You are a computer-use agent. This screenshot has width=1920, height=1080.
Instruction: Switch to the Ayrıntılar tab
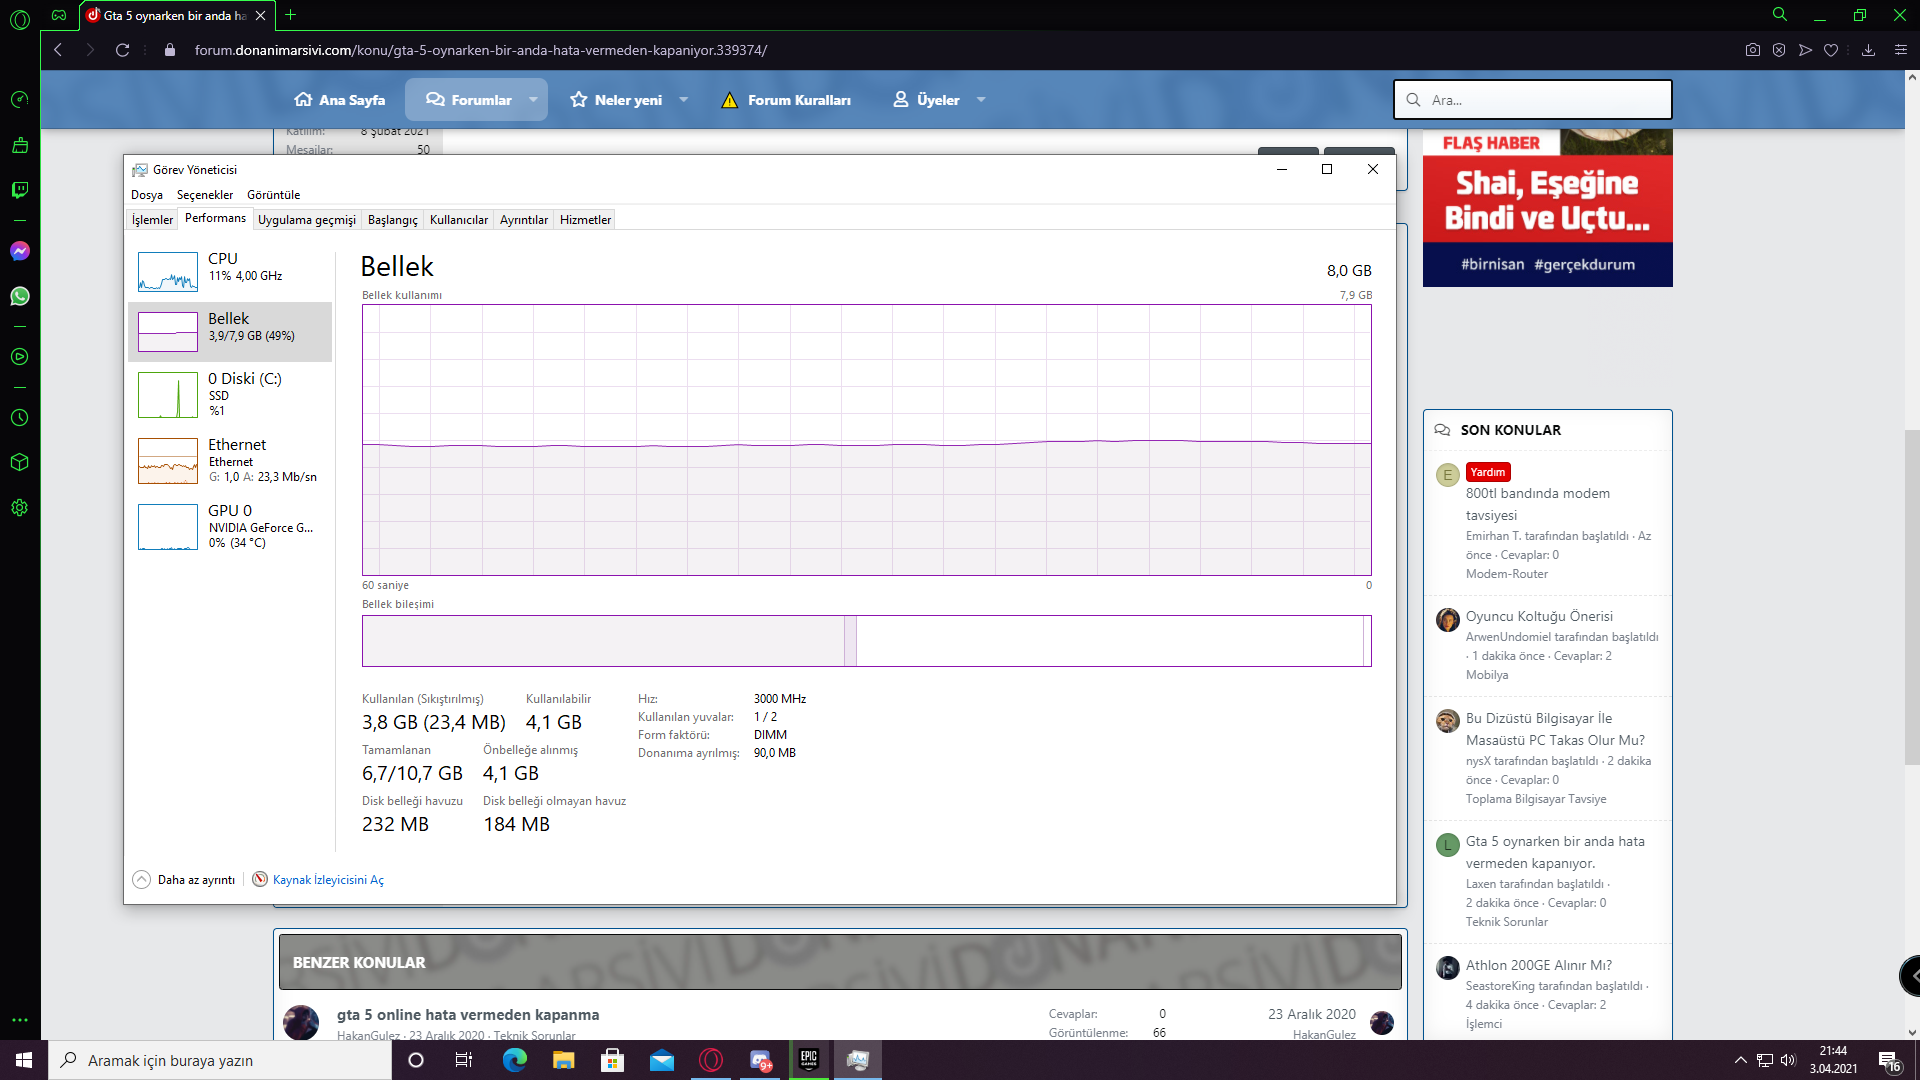(x=524, y=220)
